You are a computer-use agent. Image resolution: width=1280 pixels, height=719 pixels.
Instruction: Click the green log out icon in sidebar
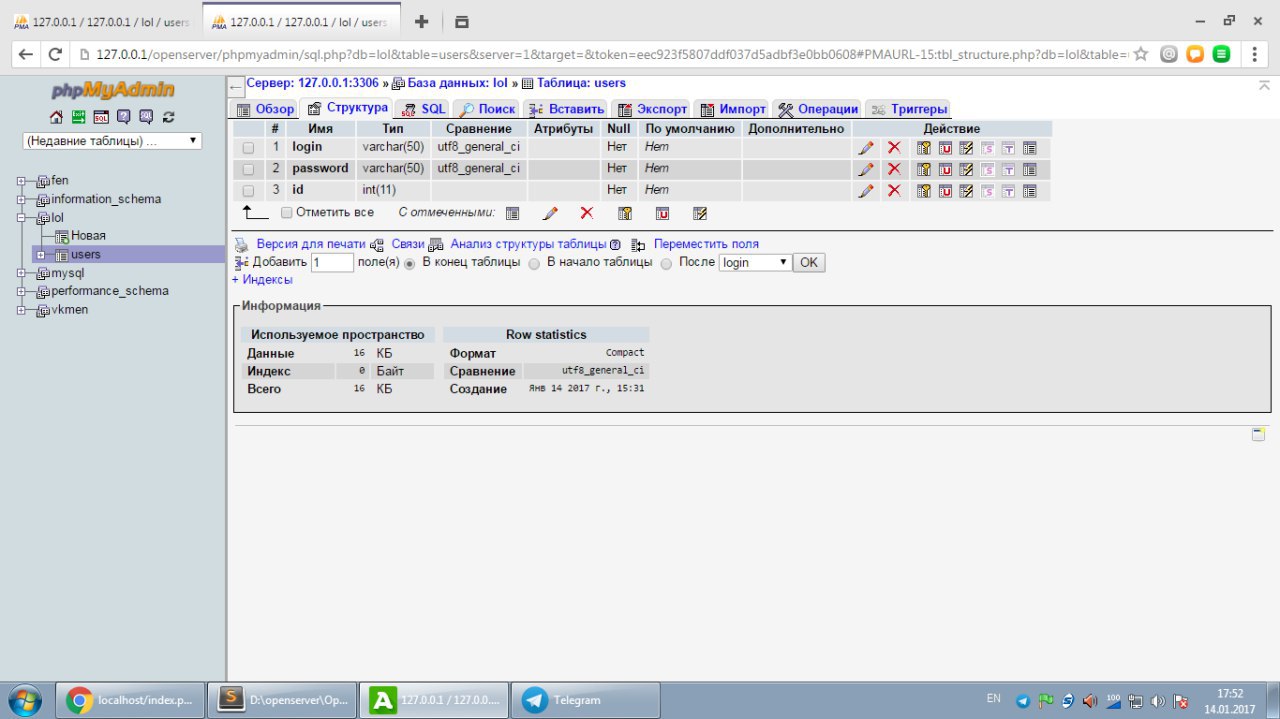pyautogui.click(x=79, y=116)
